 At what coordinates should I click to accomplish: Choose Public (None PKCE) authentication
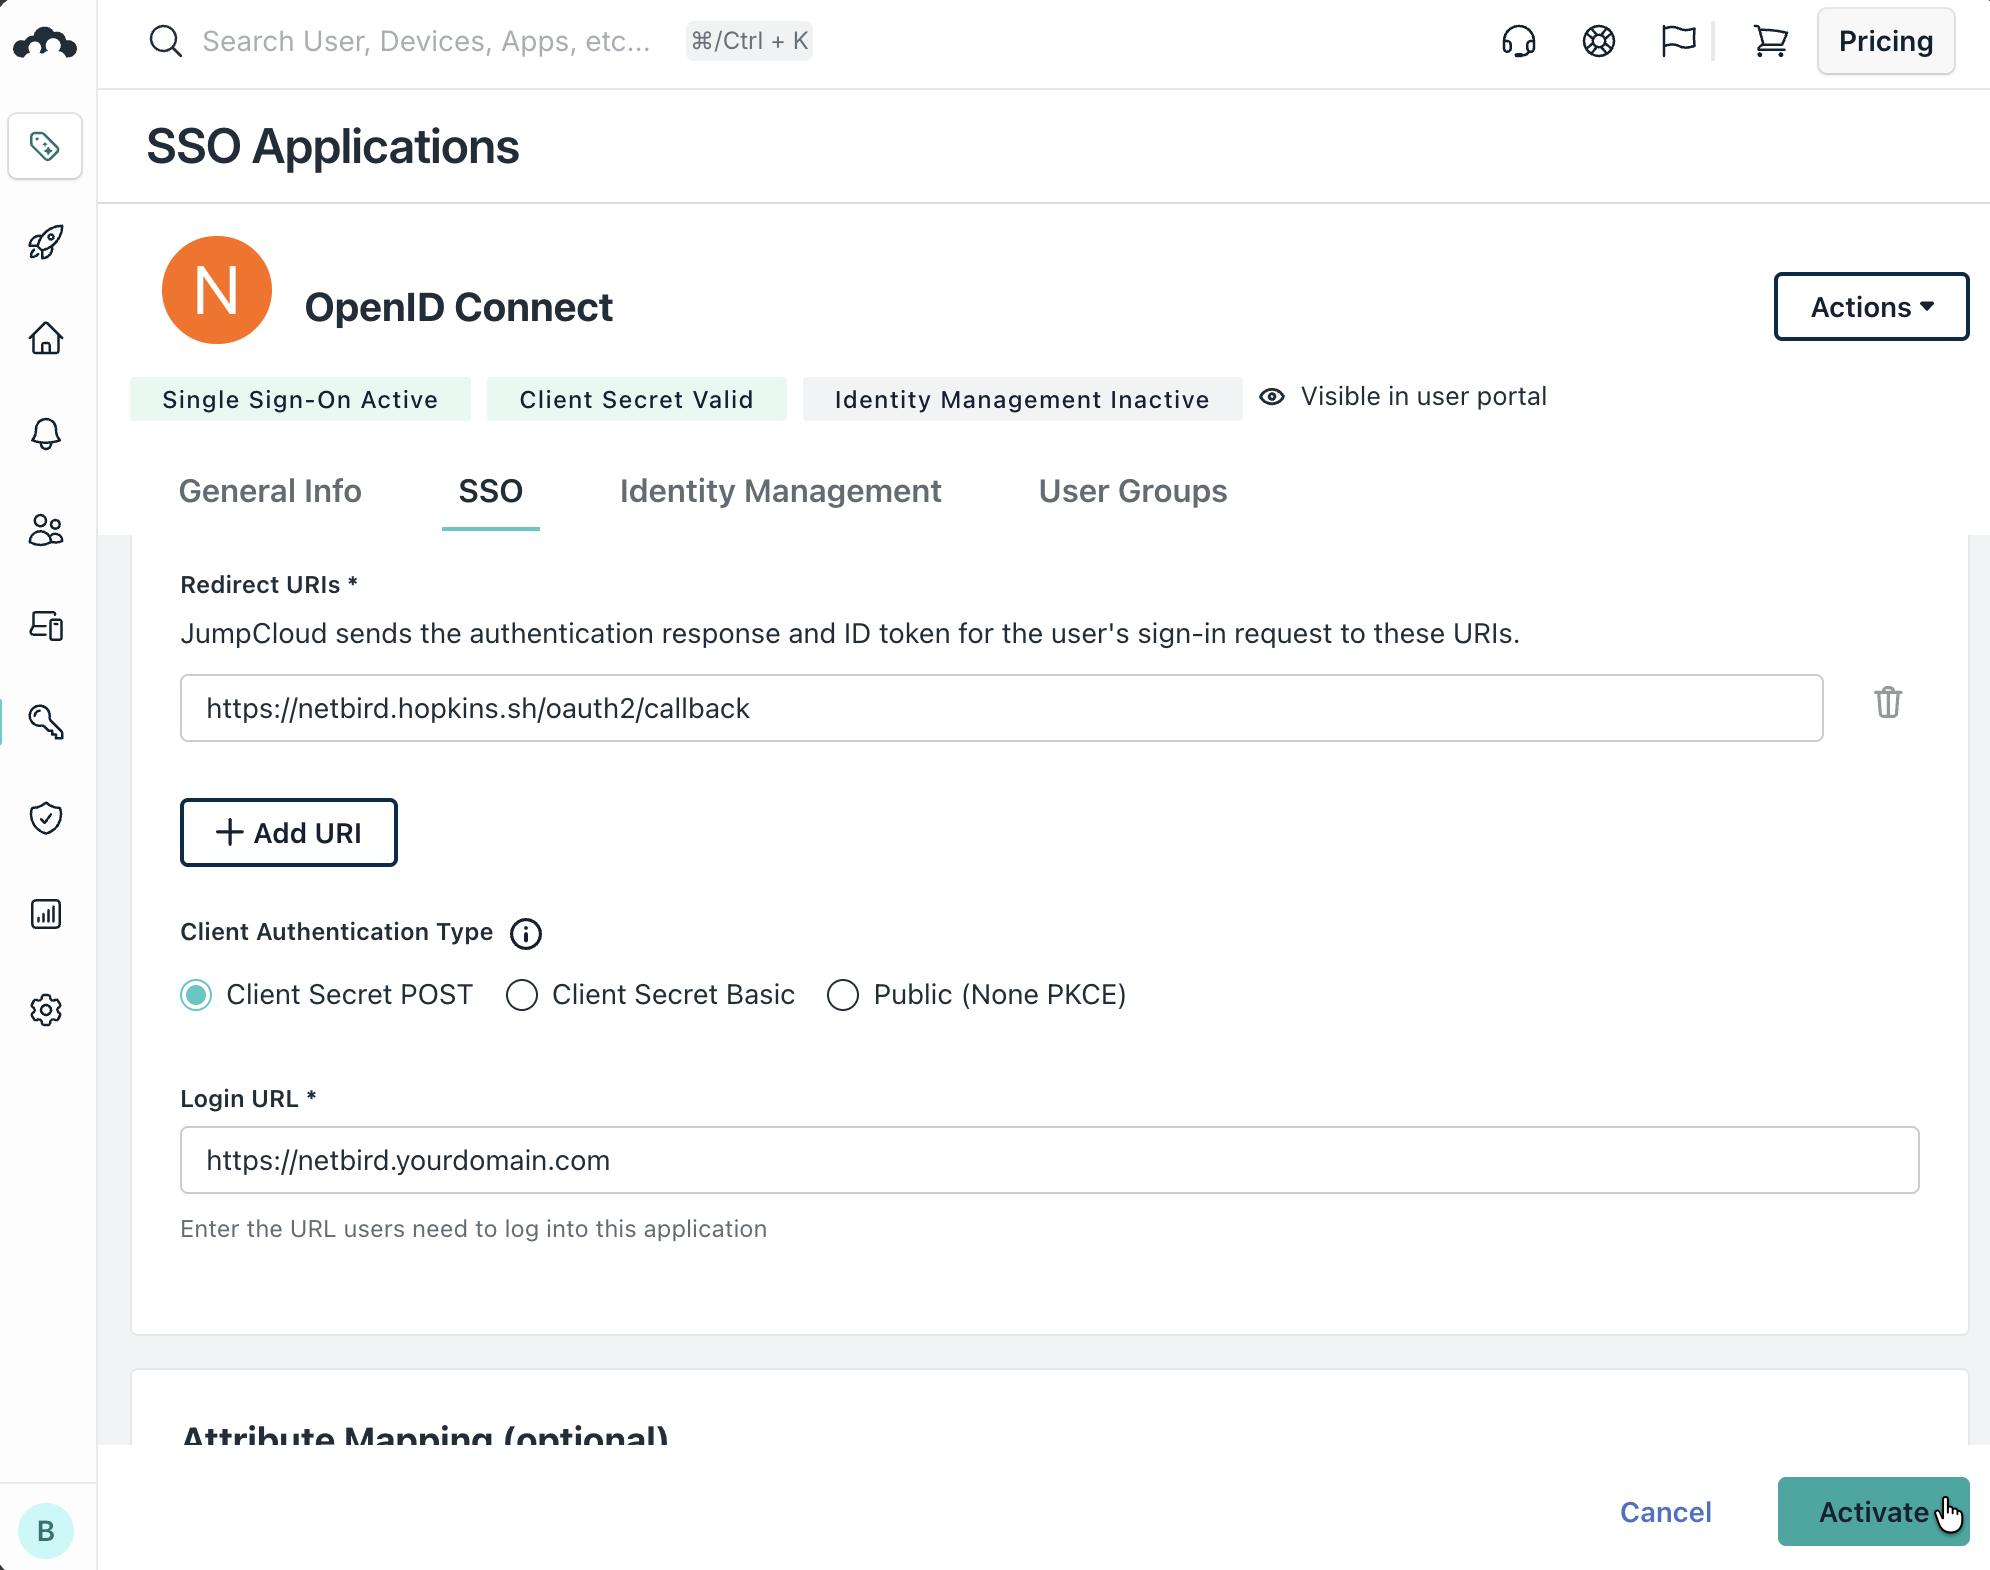[843, 995]
